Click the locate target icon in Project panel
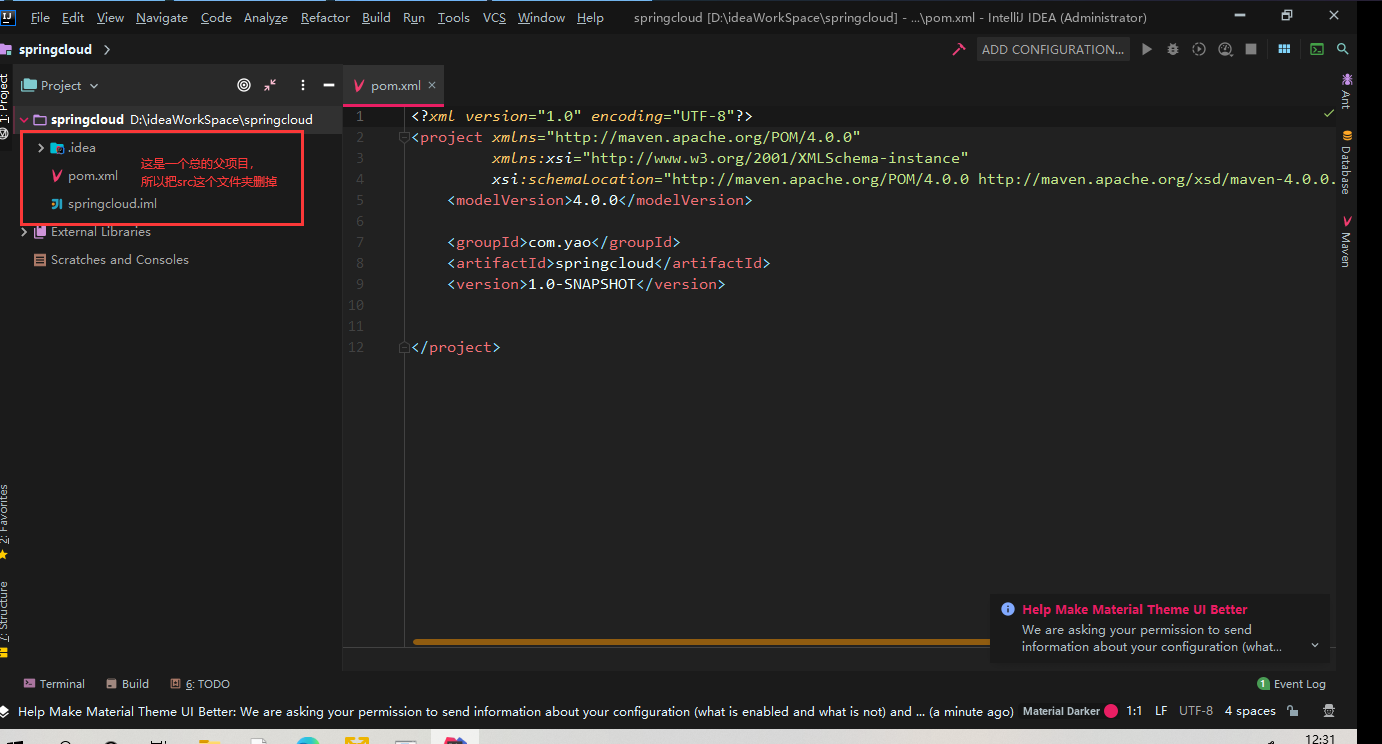This screenshot has height=744, width=1382. pos(244,86)
